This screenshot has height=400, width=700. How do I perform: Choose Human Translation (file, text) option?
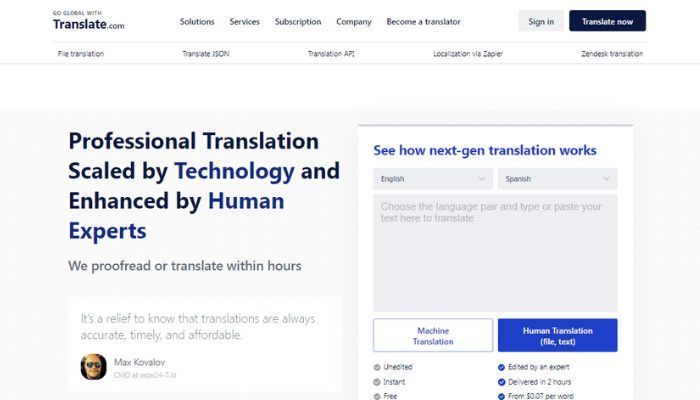[x=558, y=335]
